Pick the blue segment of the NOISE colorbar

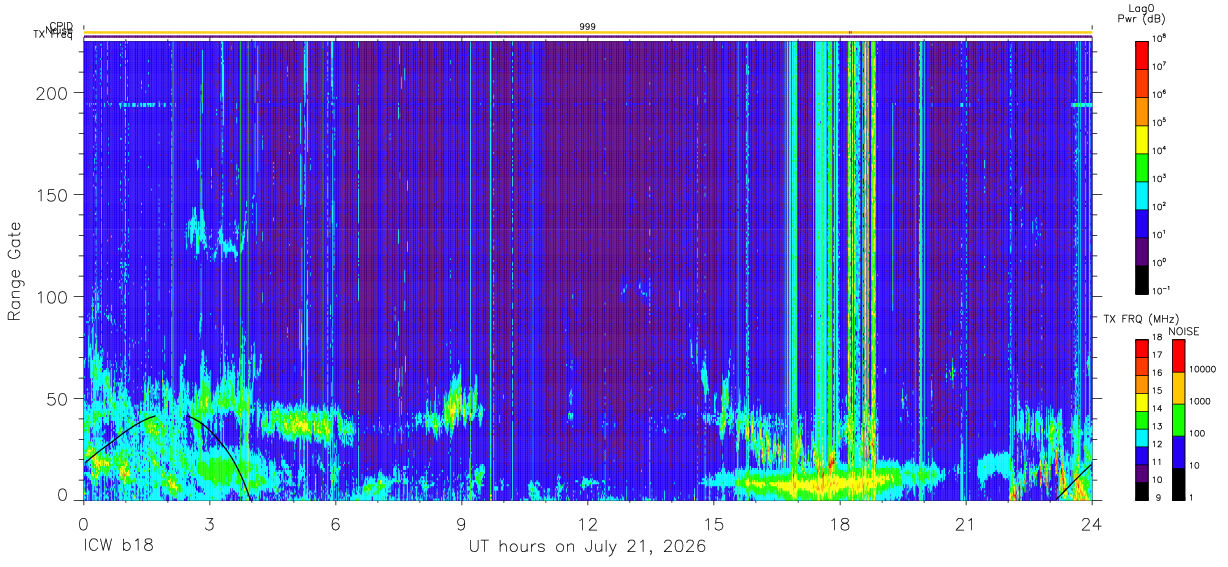click(x=1178, y=452)
